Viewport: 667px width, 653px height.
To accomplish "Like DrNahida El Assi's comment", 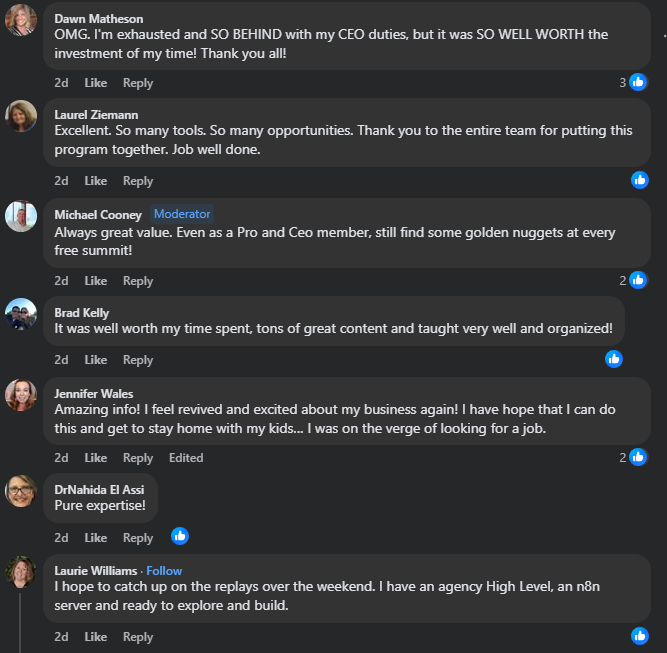I will coord(96,537).
